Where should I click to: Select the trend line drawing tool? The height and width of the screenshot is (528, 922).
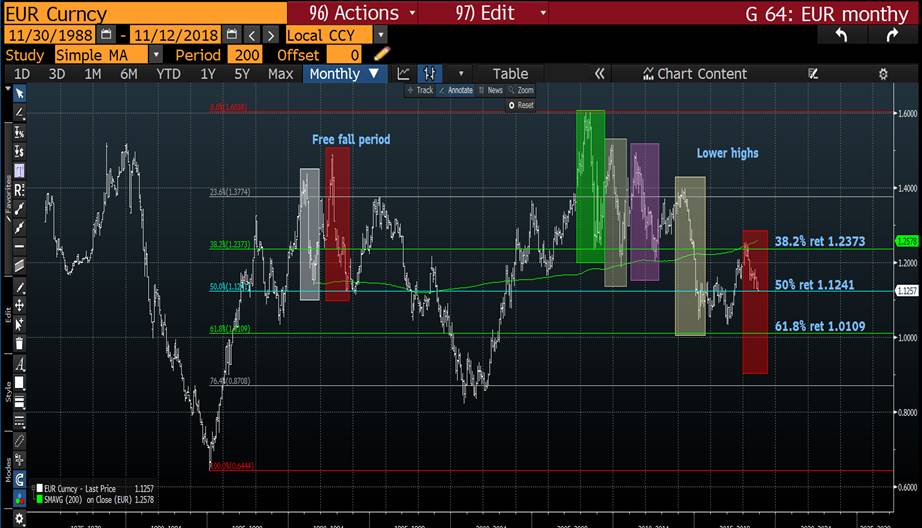(19, 112)
